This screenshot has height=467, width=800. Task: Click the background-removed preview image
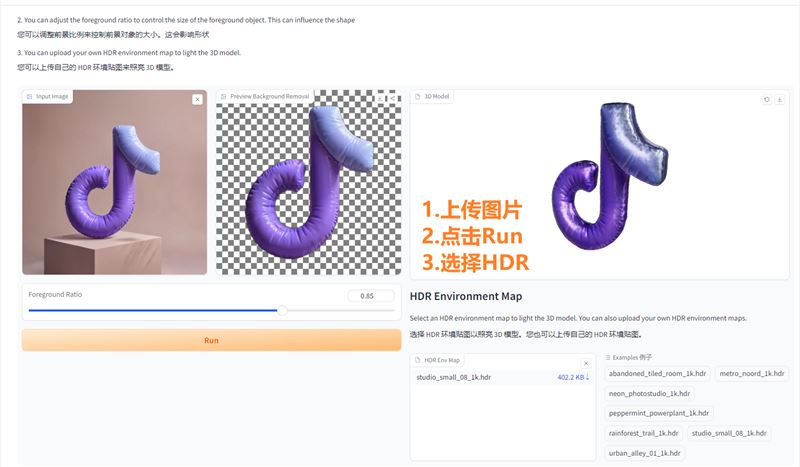coord(309,183)
